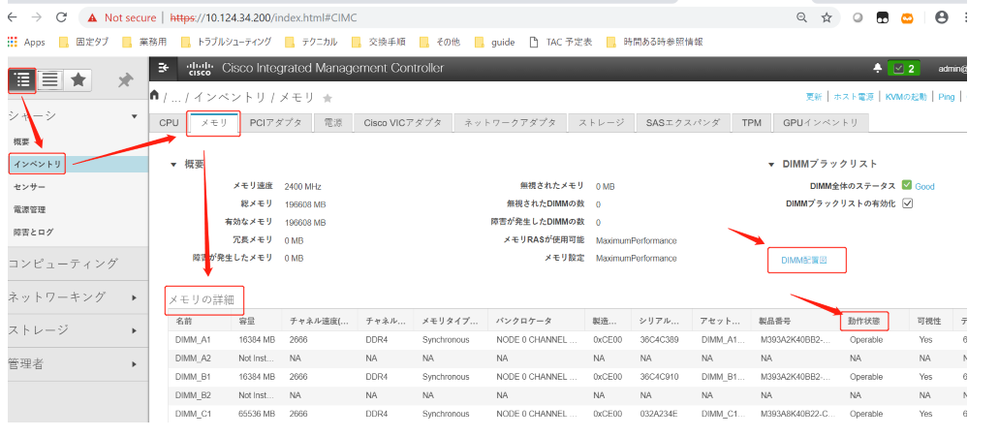Click the black square extension icon
This screenshot has width=999, height=436.
point(882,18)
